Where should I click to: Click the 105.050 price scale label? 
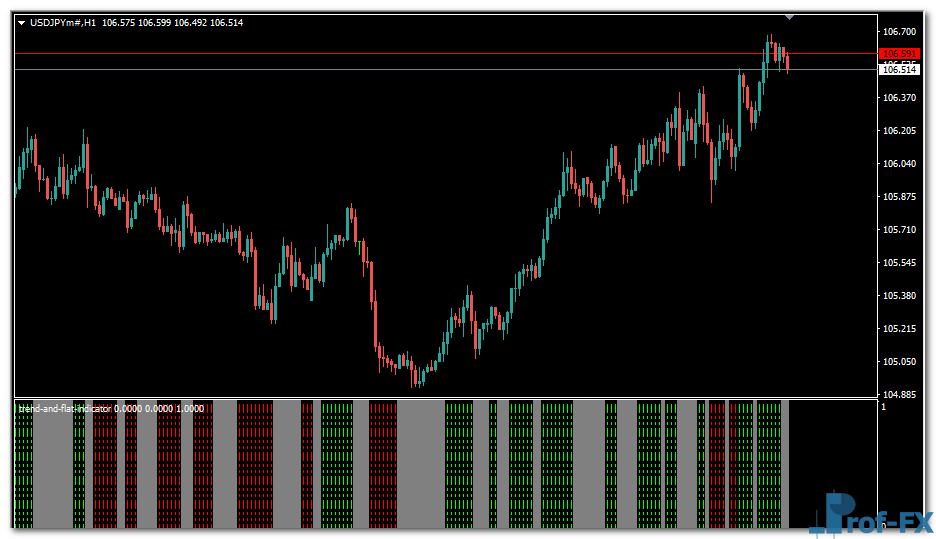click(x=900, y=362)
